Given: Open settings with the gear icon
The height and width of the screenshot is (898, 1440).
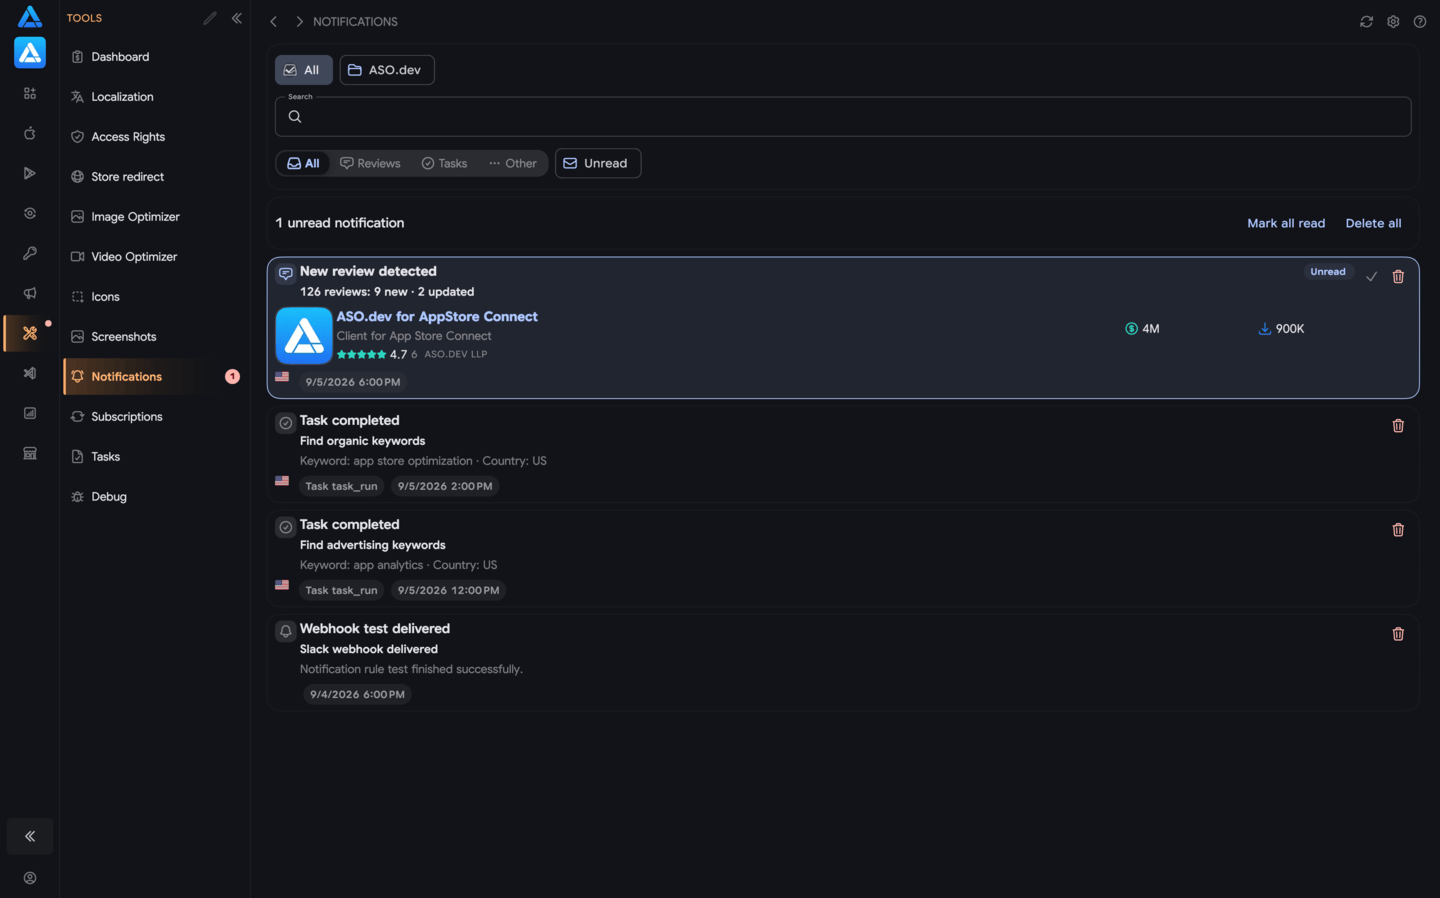Looking at the screenshot, I should 1393,21.
